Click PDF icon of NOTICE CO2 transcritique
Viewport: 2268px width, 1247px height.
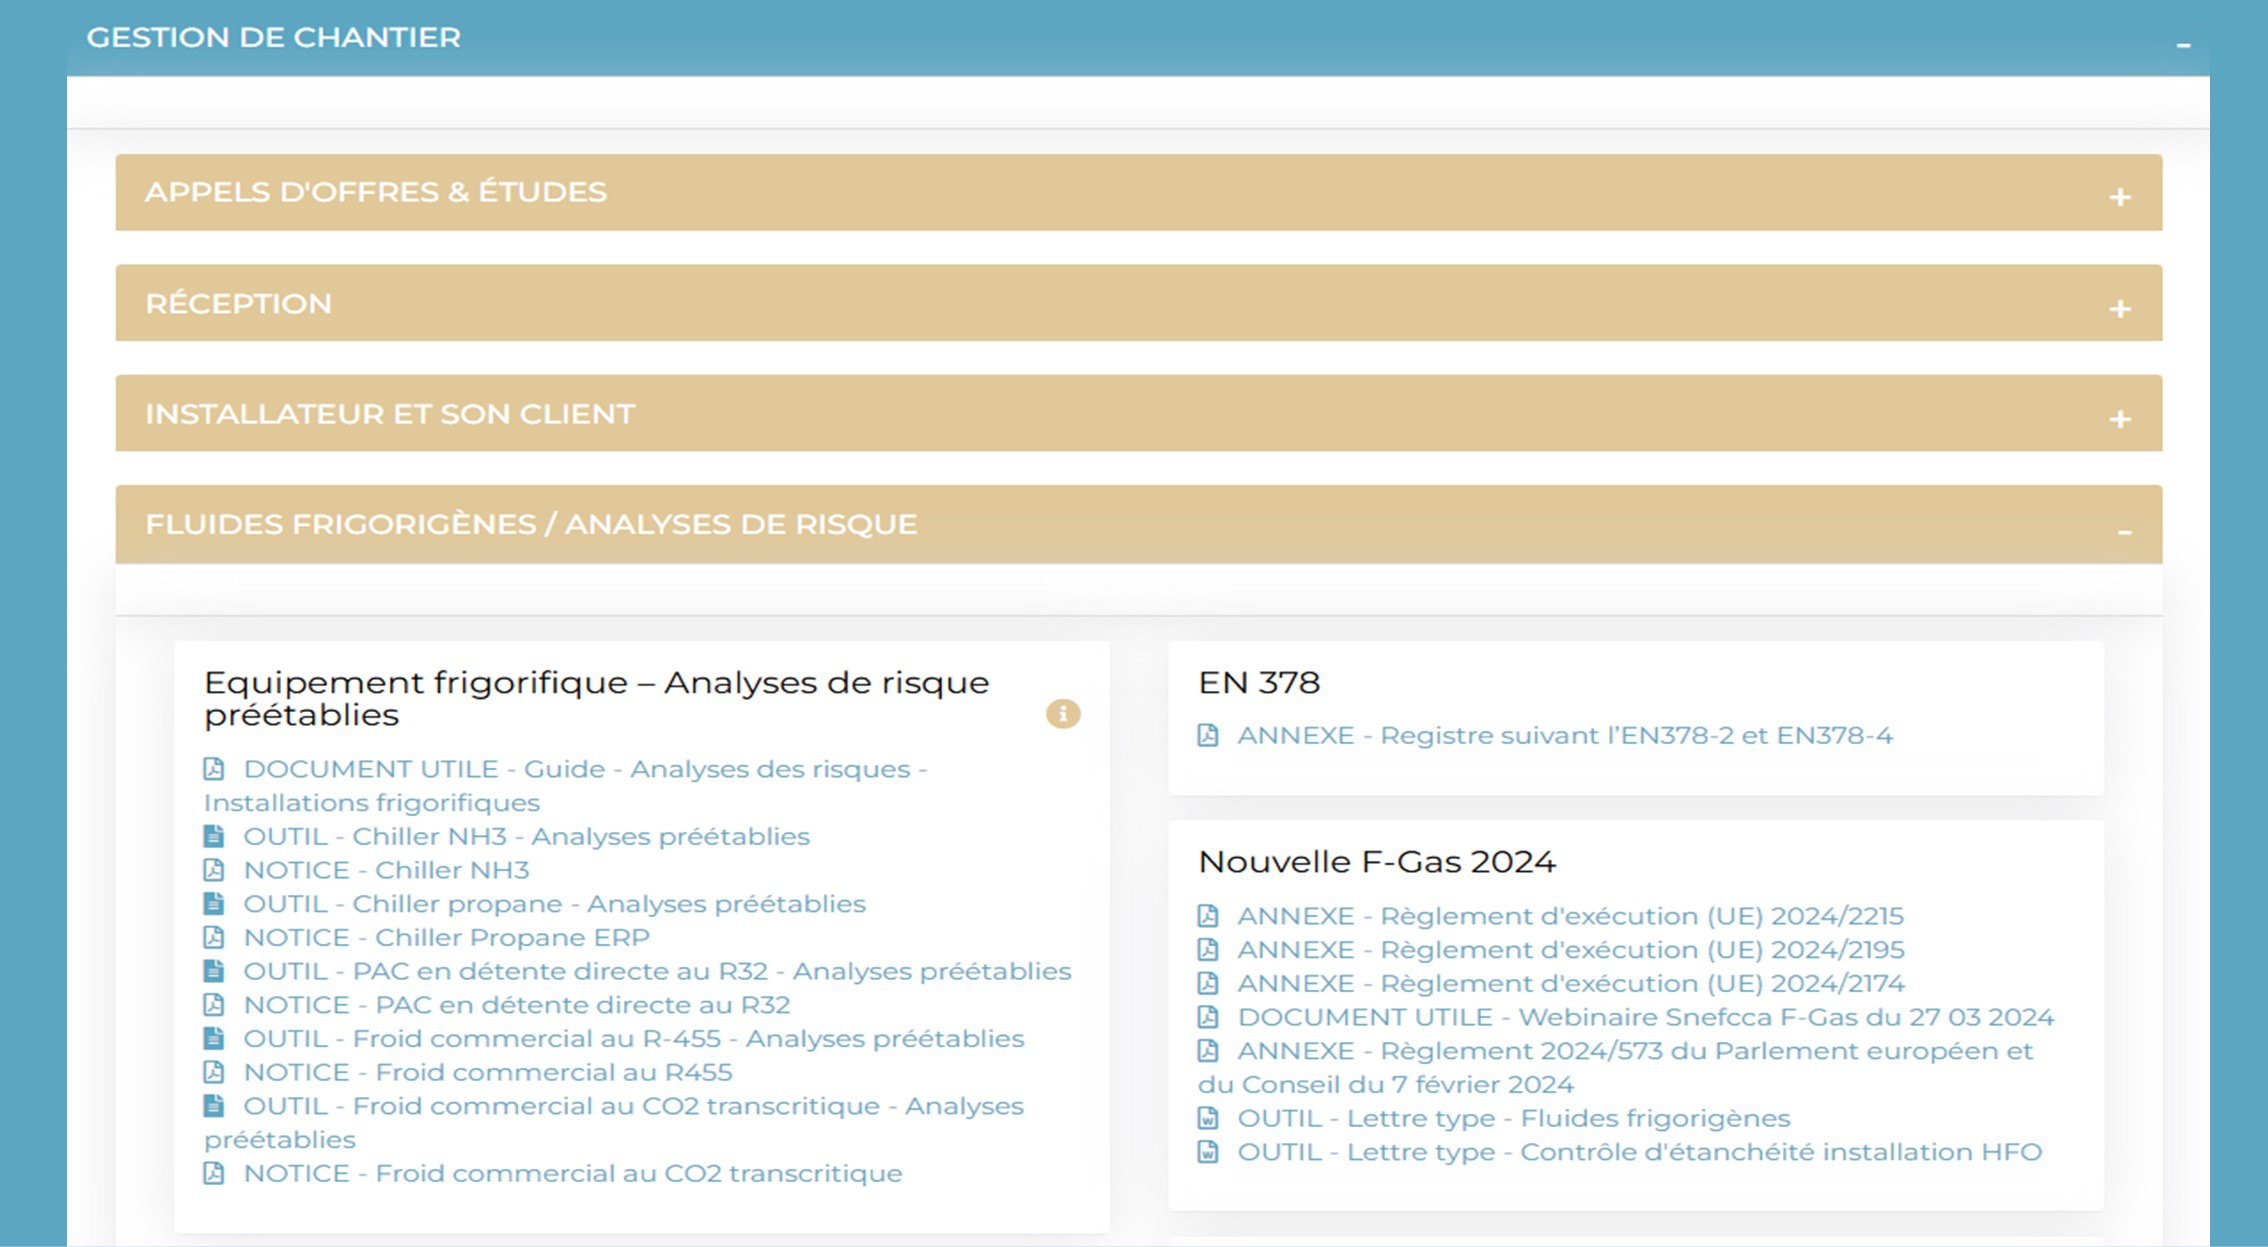pos(213,1173)
